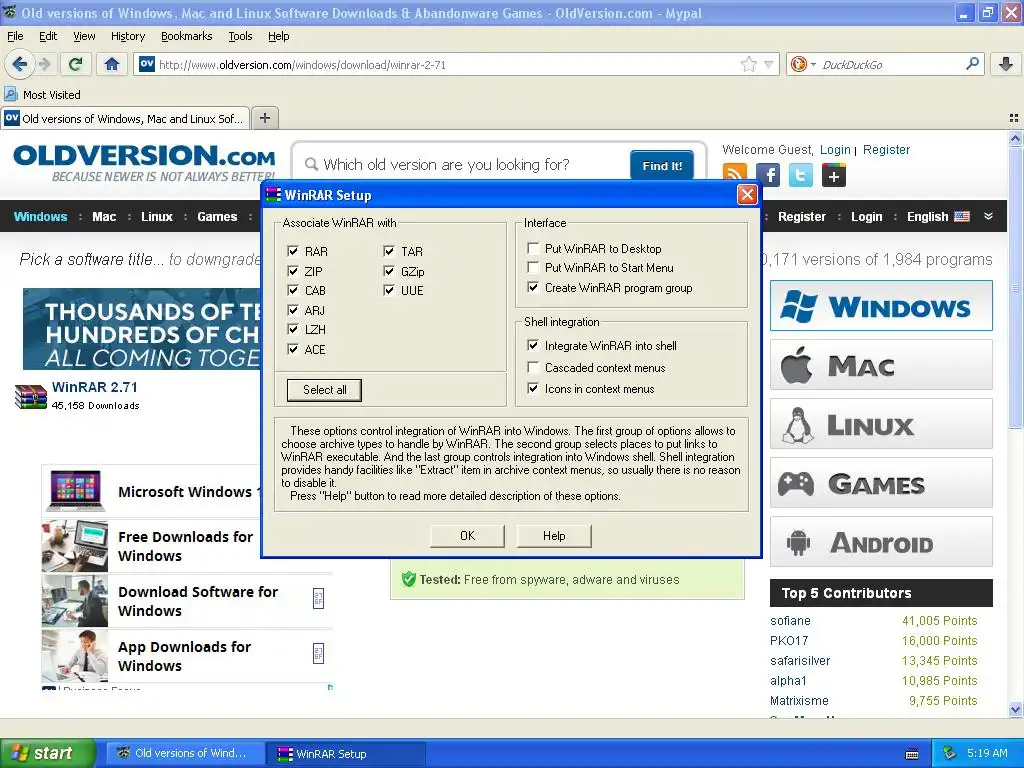The height and width of the screenshot is (768, 1024).
Task: Confirm WinRAR Setup with OK
Action: tap(468, 536)
